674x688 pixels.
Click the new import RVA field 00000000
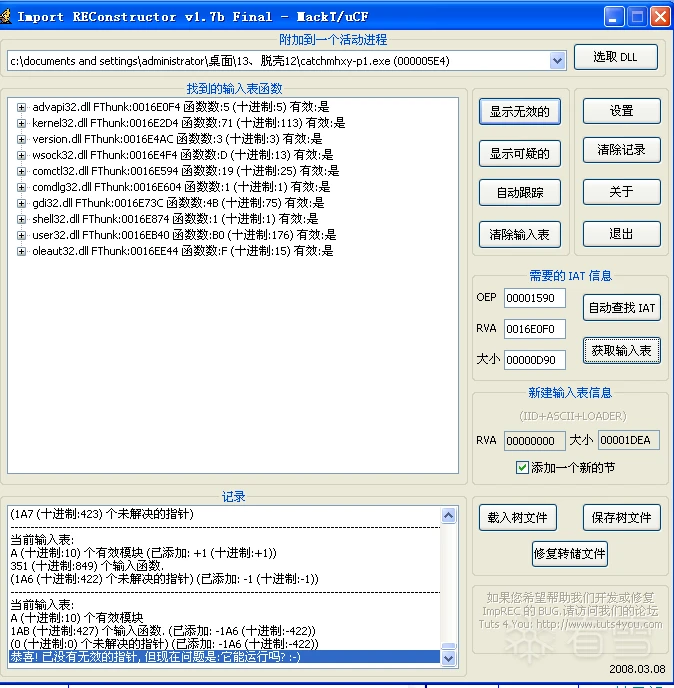click(534, 441)
